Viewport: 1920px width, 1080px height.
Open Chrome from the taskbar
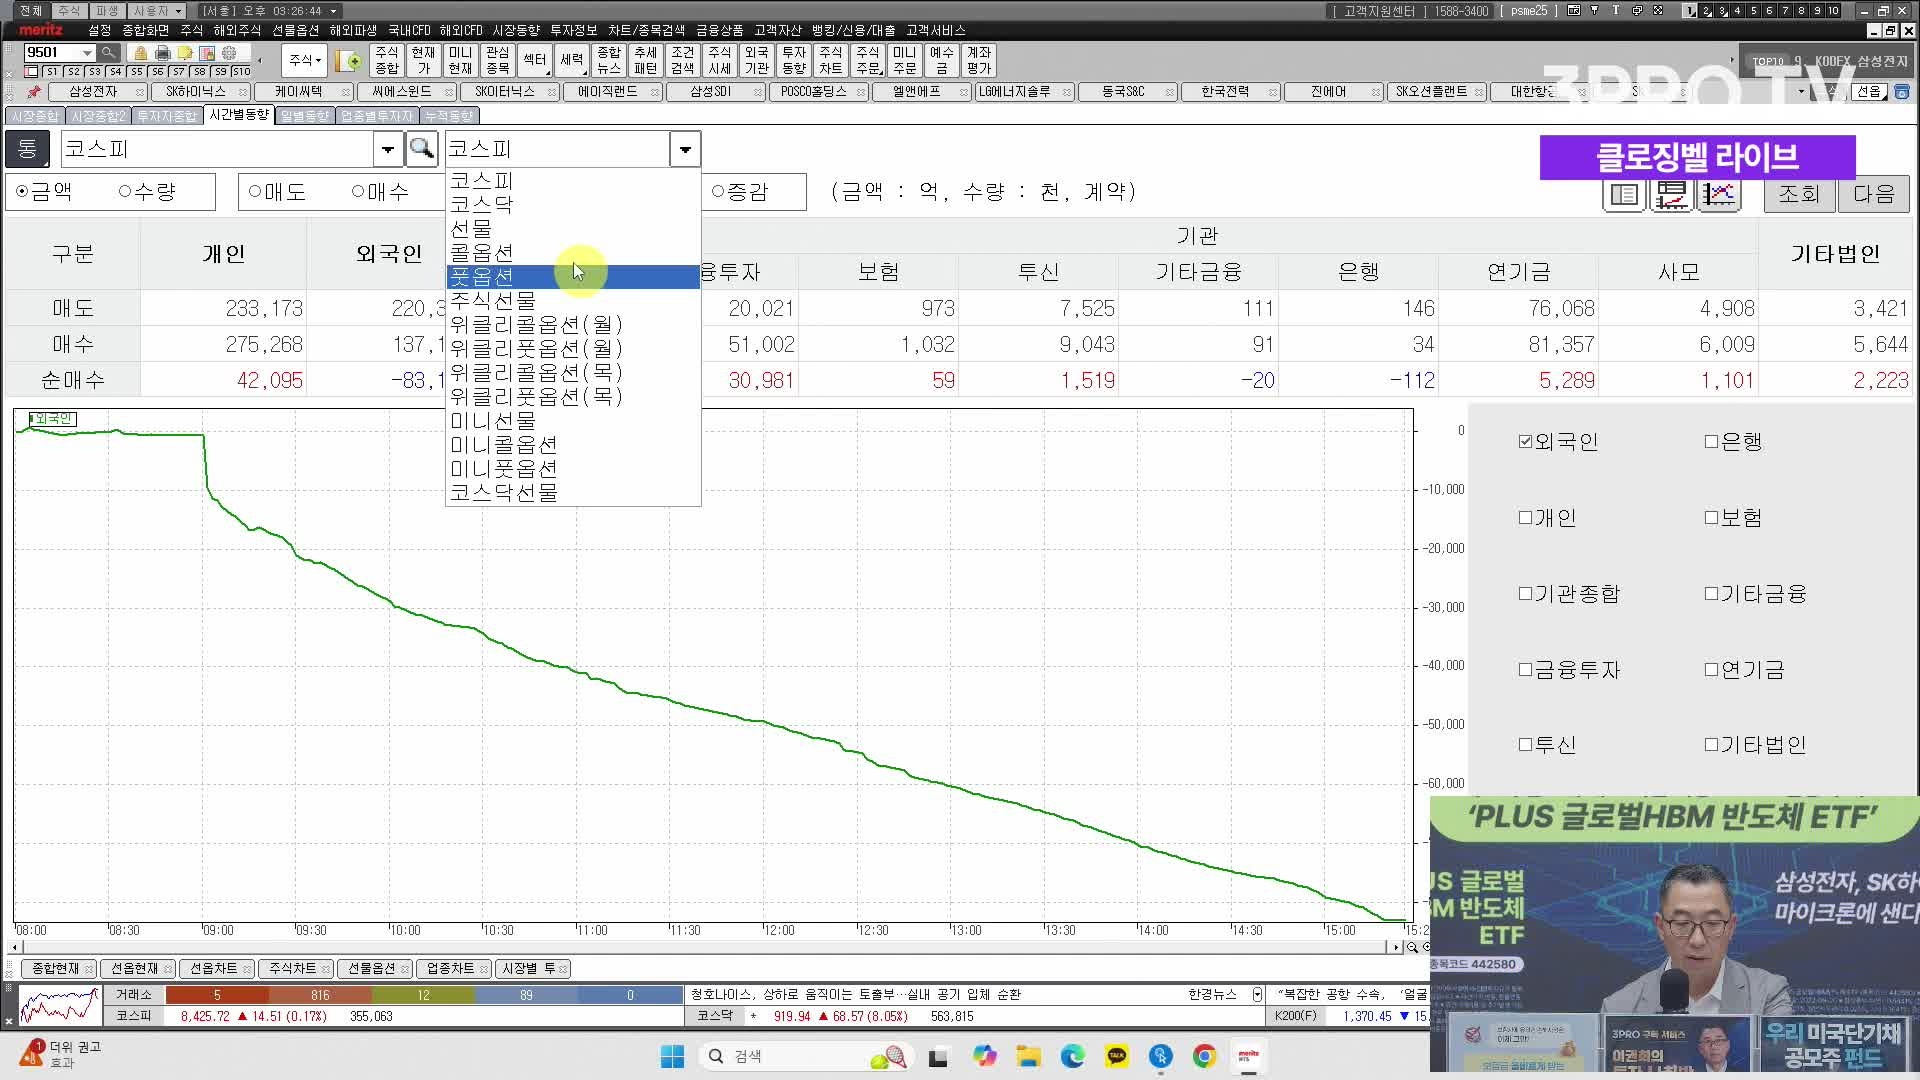click(x=1205, y=1056)
